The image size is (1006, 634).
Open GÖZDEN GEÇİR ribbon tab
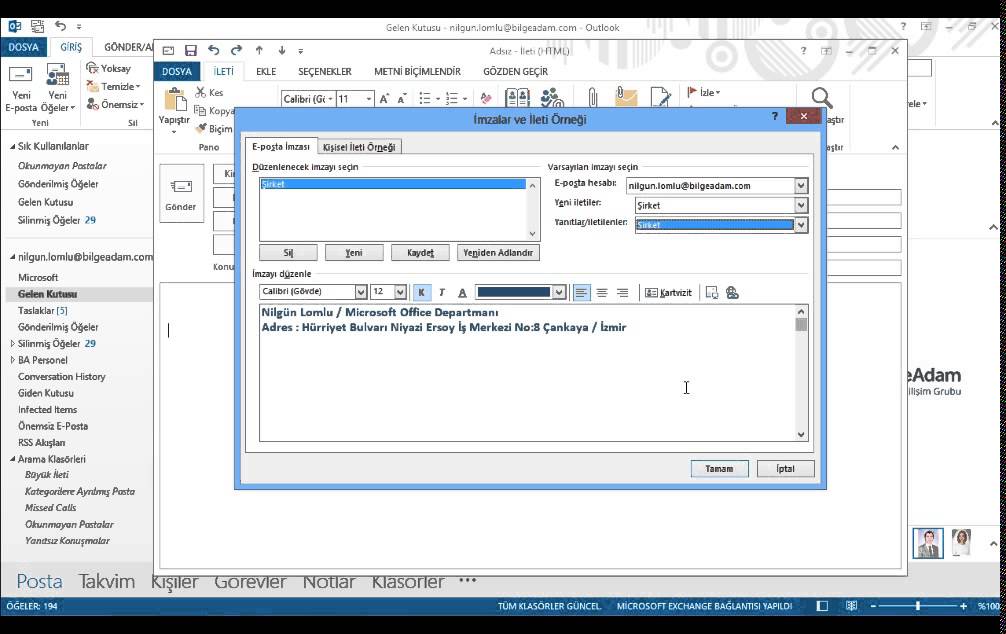click(515, 71)
